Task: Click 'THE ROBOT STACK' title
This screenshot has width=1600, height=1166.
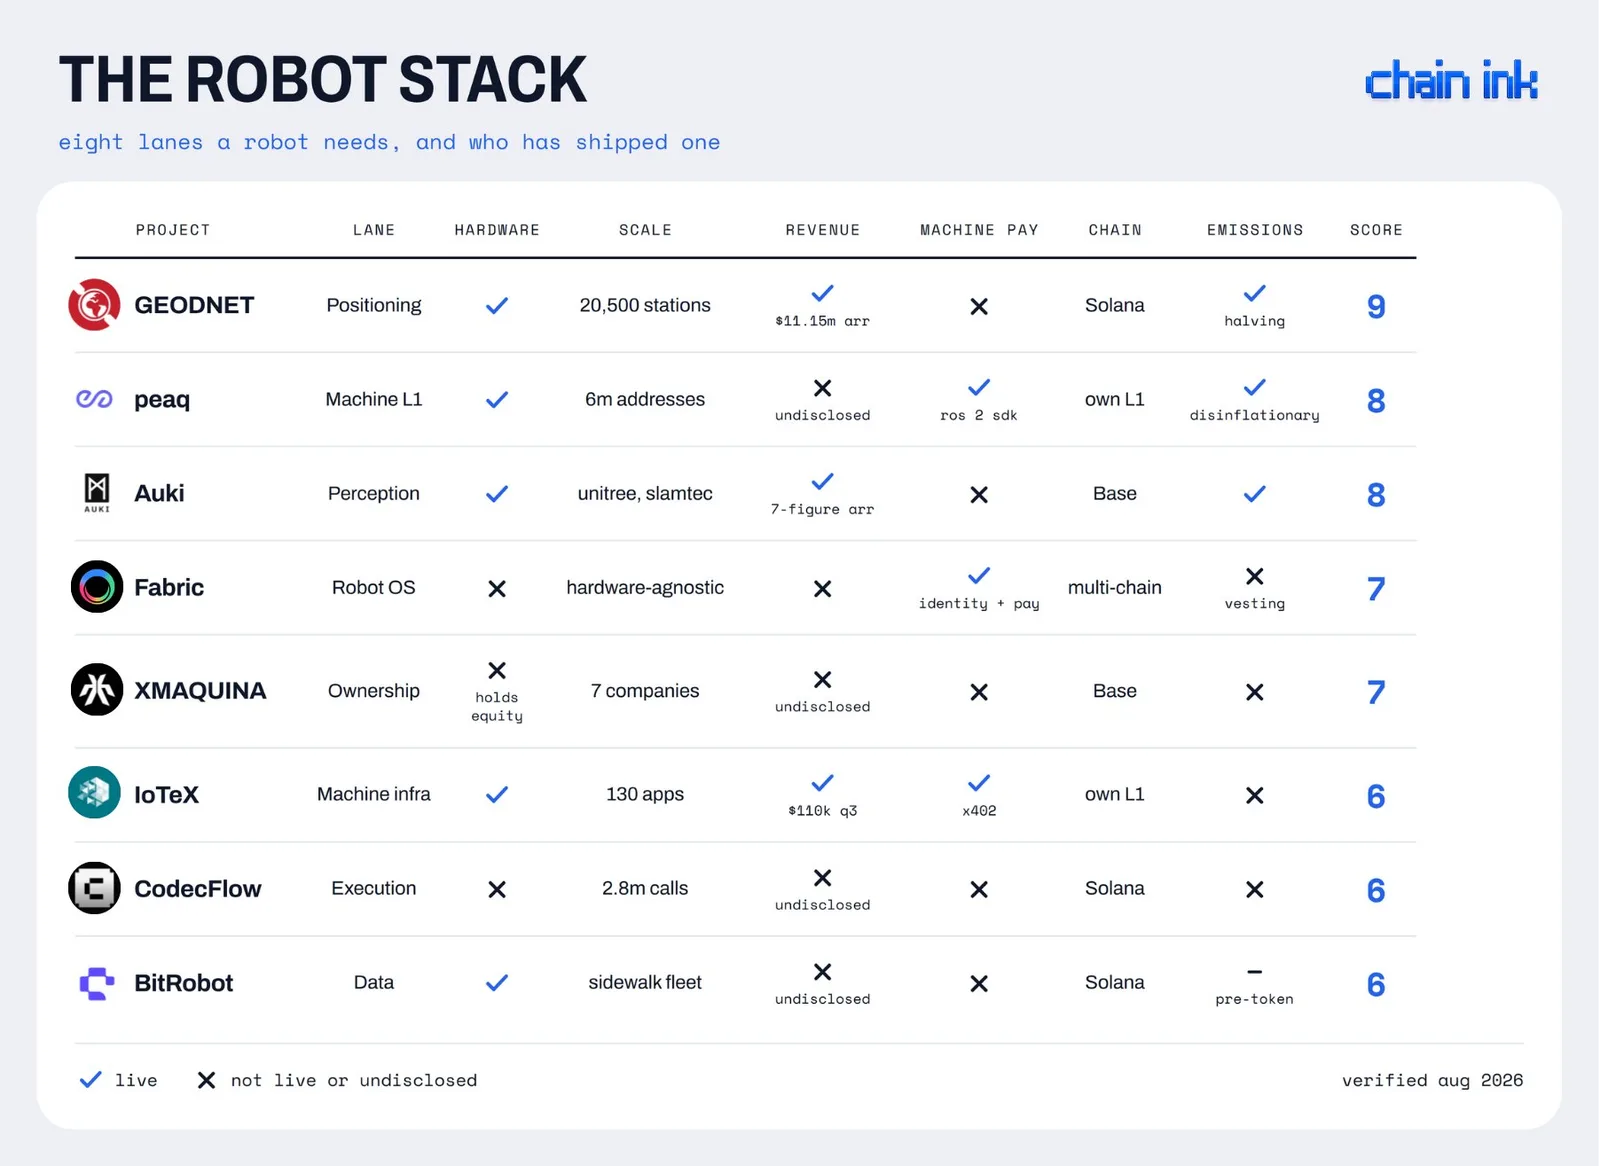Action: [x=323, y=80]
